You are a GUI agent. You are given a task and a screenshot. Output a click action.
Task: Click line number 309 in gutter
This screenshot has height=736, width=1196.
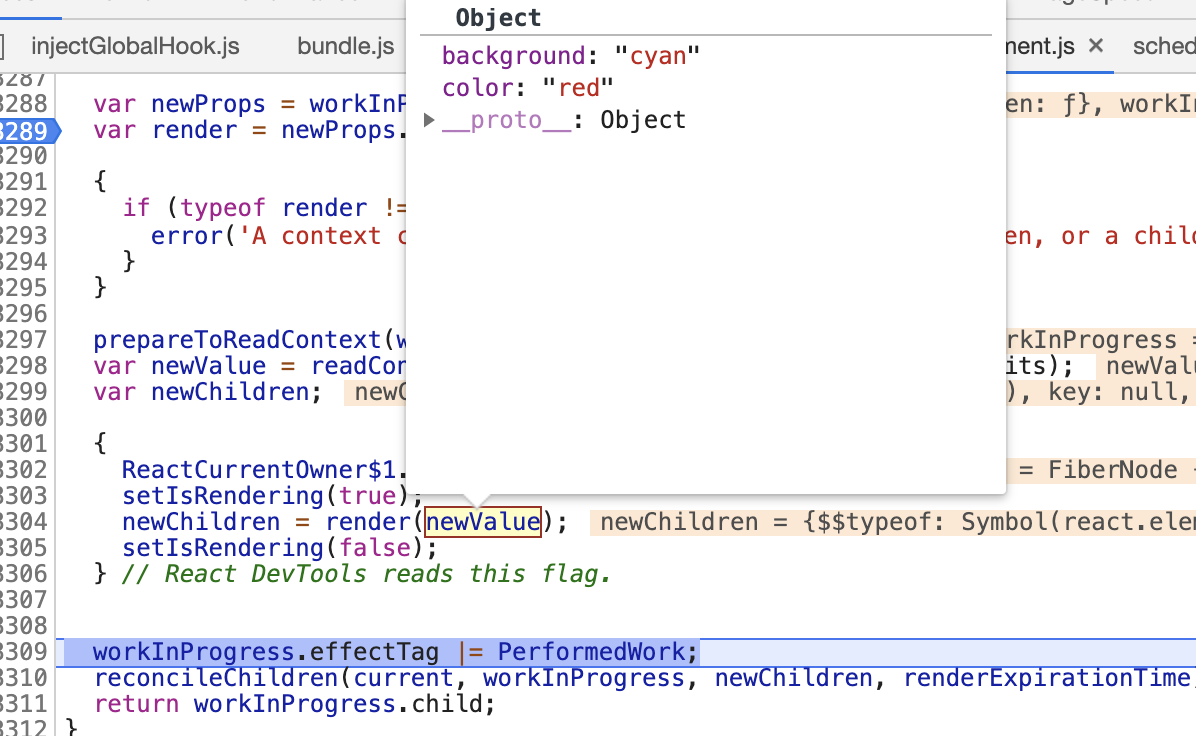(x=24, y=652)
